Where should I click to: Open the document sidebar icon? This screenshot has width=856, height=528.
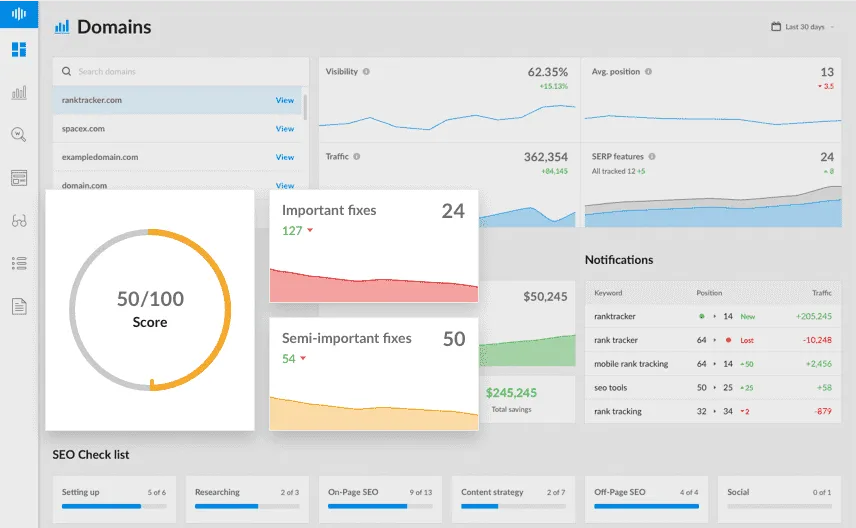tap(19, 306)
